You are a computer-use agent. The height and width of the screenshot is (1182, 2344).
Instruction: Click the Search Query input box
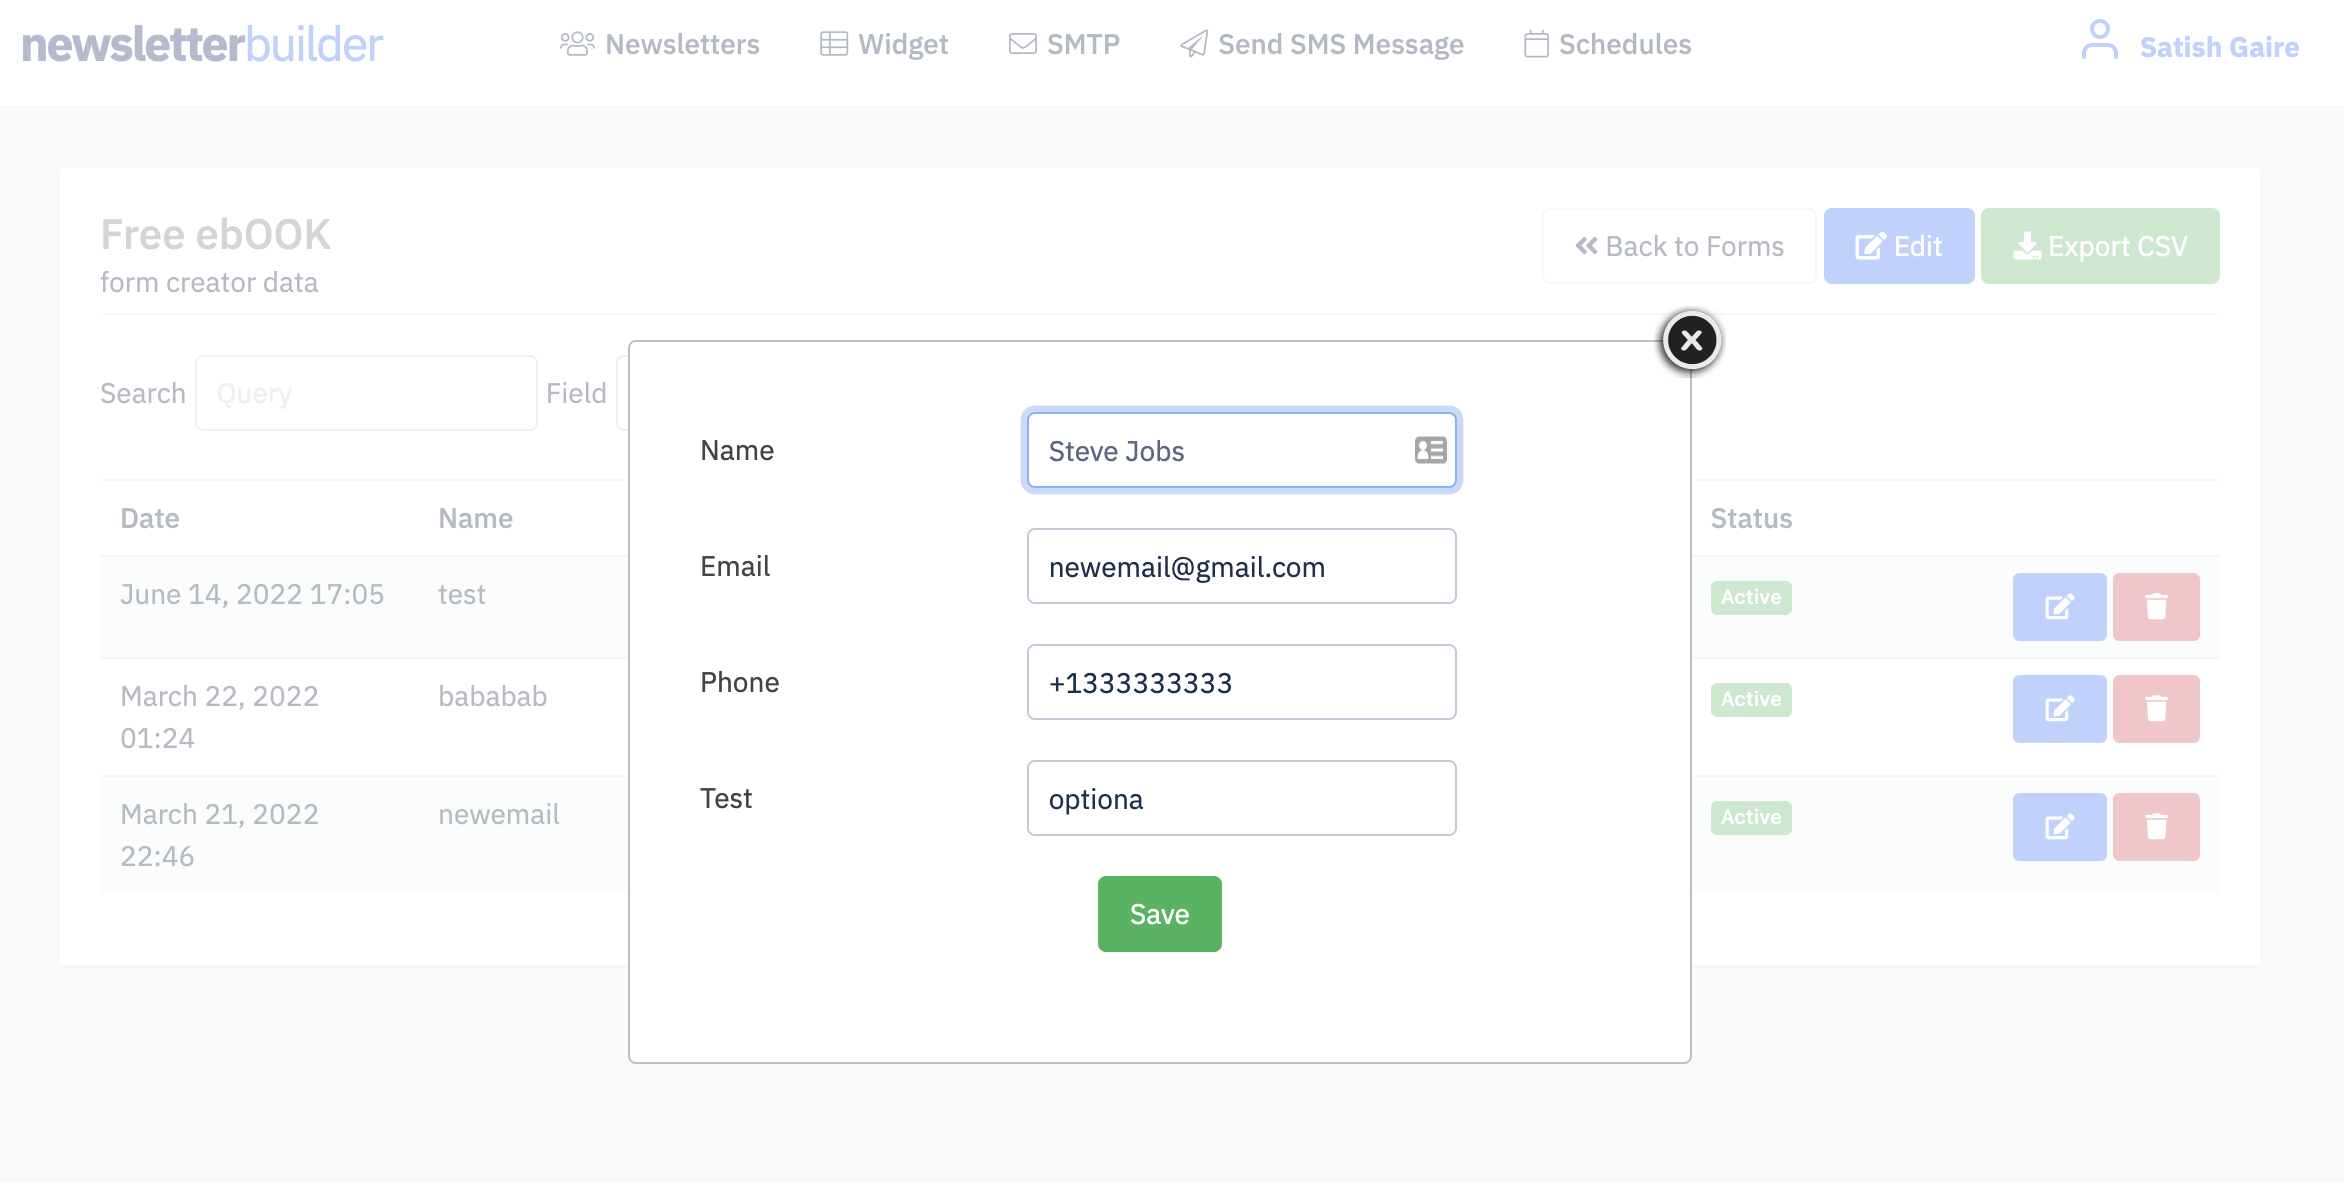click(366, 393)
